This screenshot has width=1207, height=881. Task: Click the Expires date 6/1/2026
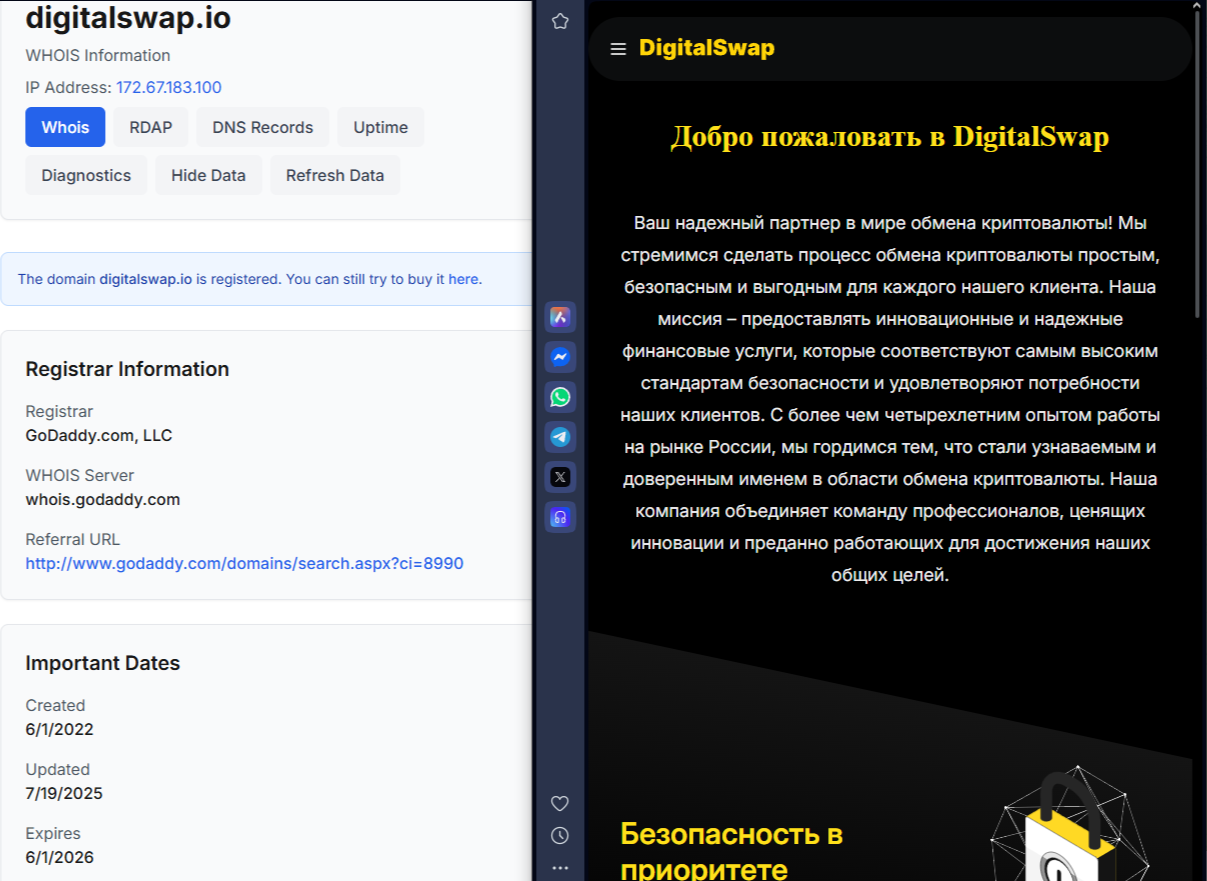pyautogui.click(x=59, y=857)
